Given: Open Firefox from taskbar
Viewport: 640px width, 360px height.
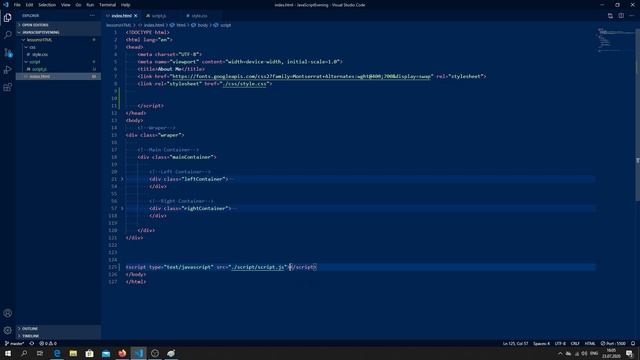Looking at the screenshot, I should click(x=122, y=353).
